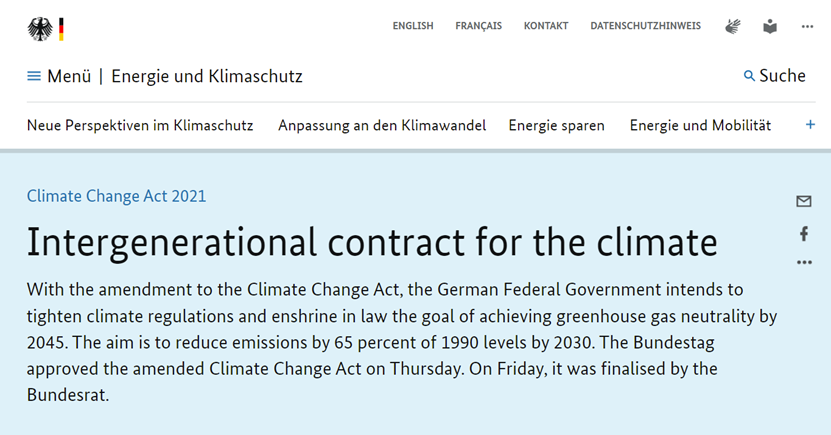The height and width of the screenshot is (435, 831).
Task: Switch language to English
Action: point(413,26)
